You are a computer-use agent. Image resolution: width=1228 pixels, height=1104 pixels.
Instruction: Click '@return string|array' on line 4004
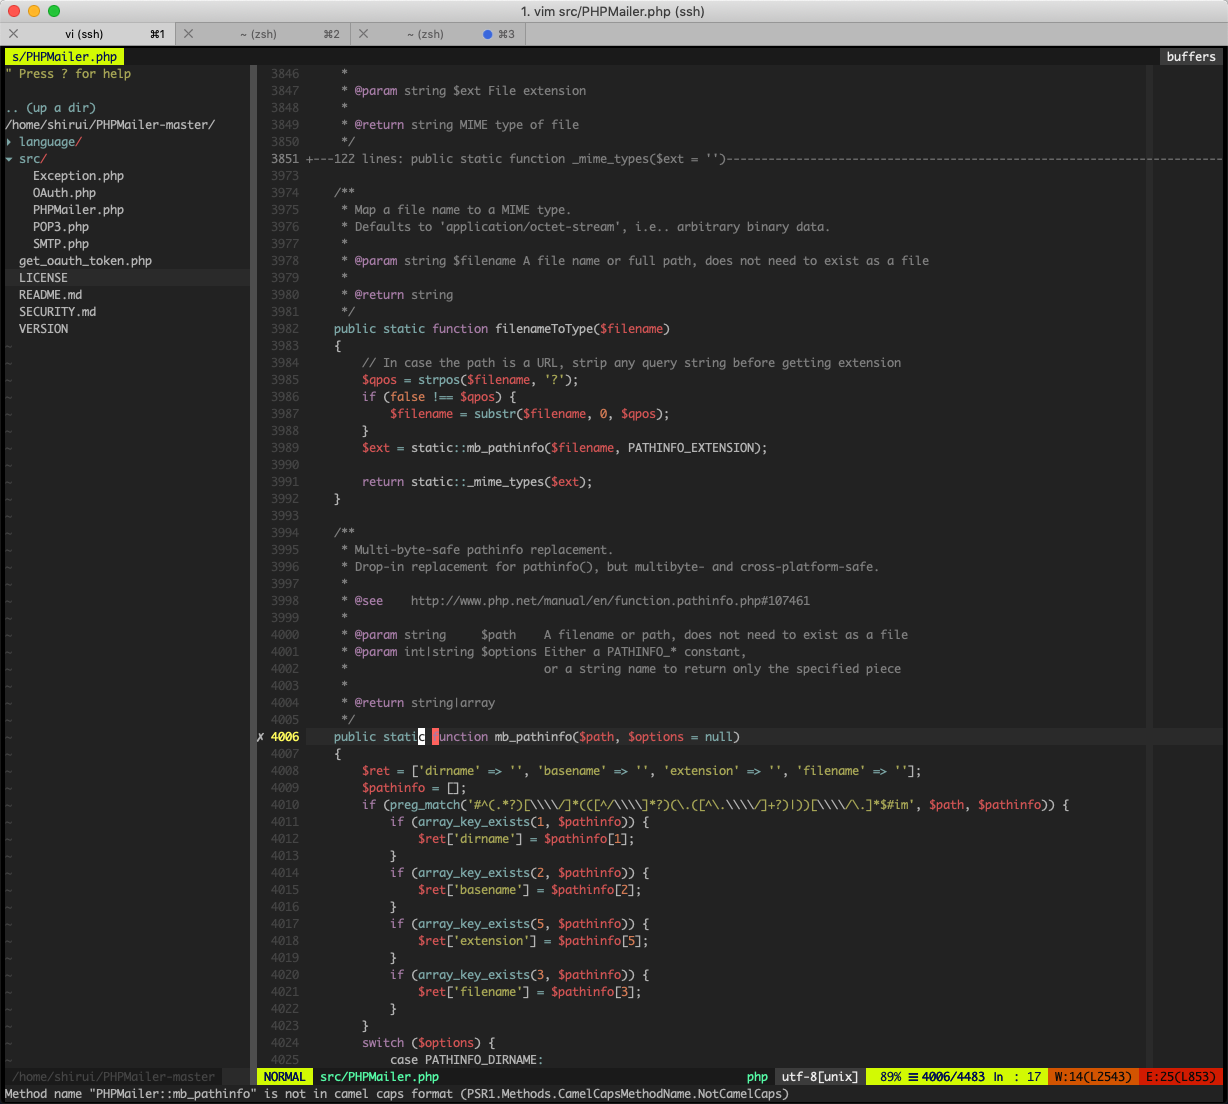click(424, 703)
